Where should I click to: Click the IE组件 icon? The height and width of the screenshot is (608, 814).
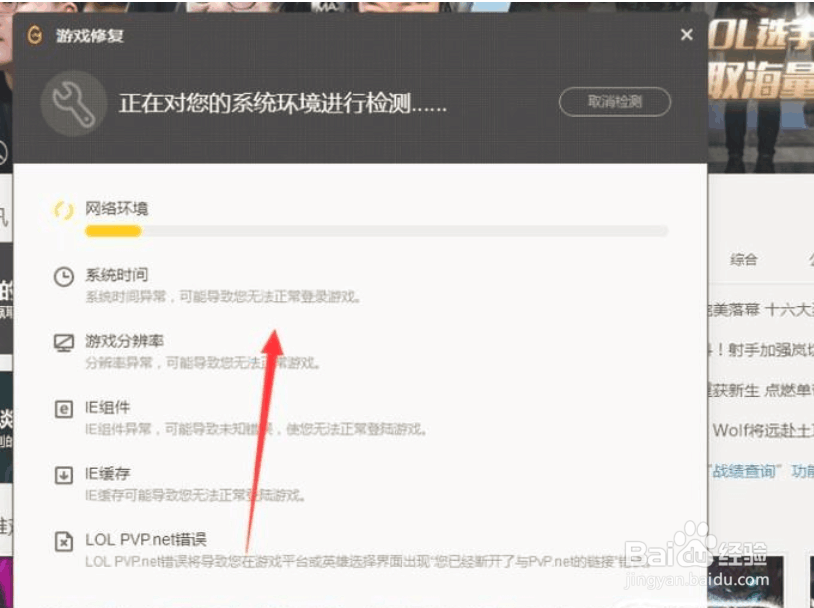(64, 409)
